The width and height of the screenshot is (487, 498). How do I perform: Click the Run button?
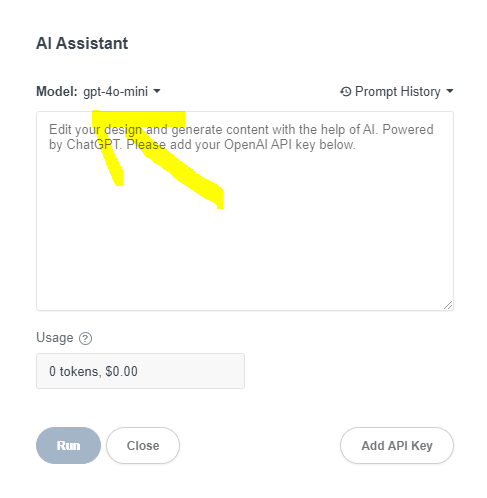[x=68, y=445]
